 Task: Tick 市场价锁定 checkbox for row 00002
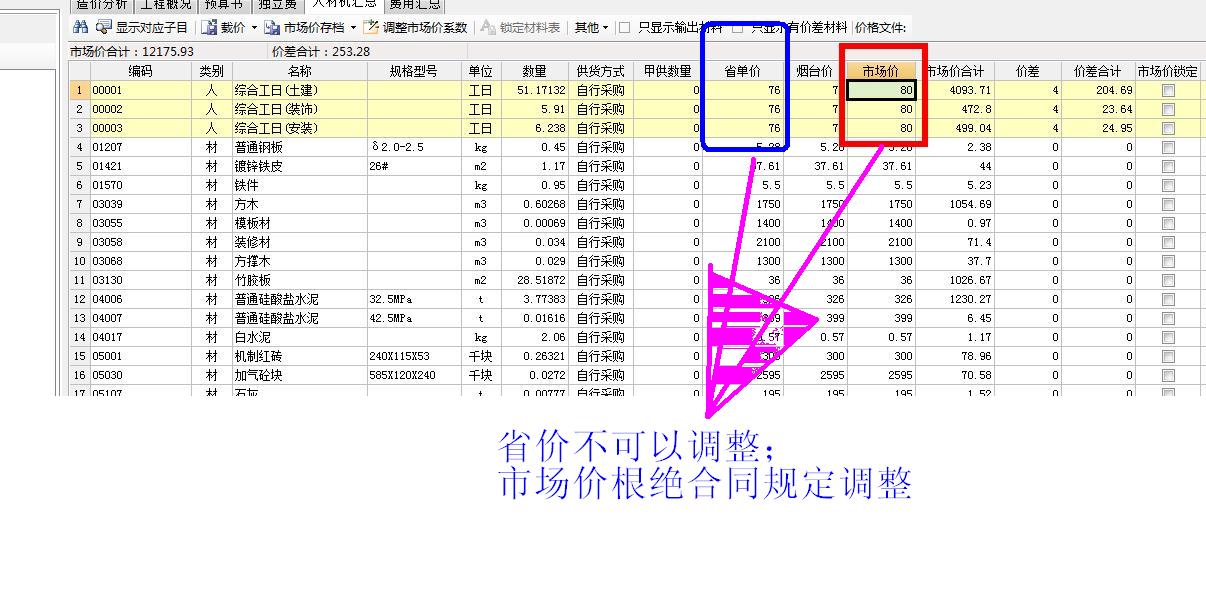click(1168, 109)
